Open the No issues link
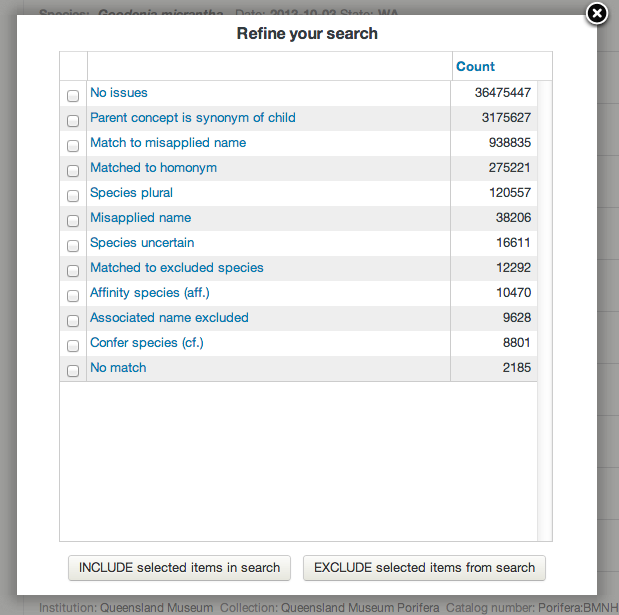Screen dimensions: 619x615 119,93
